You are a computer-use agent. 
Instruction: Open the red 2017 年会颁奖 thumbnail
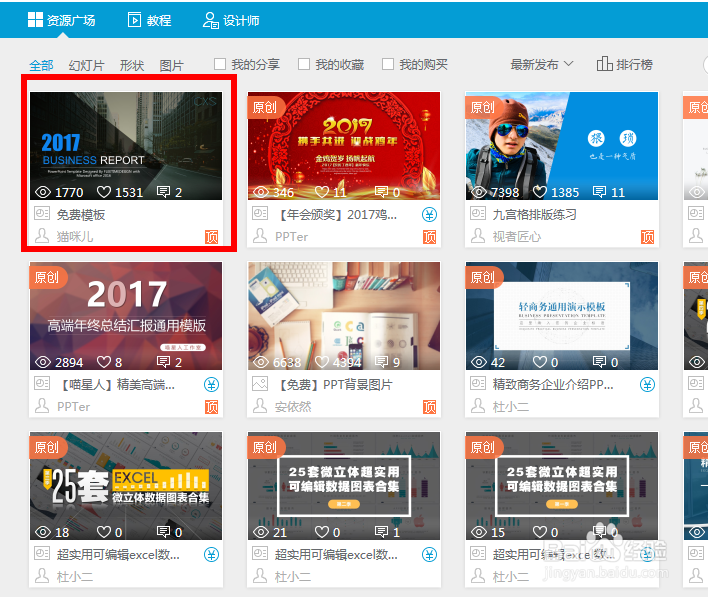[x=344, y=146]
